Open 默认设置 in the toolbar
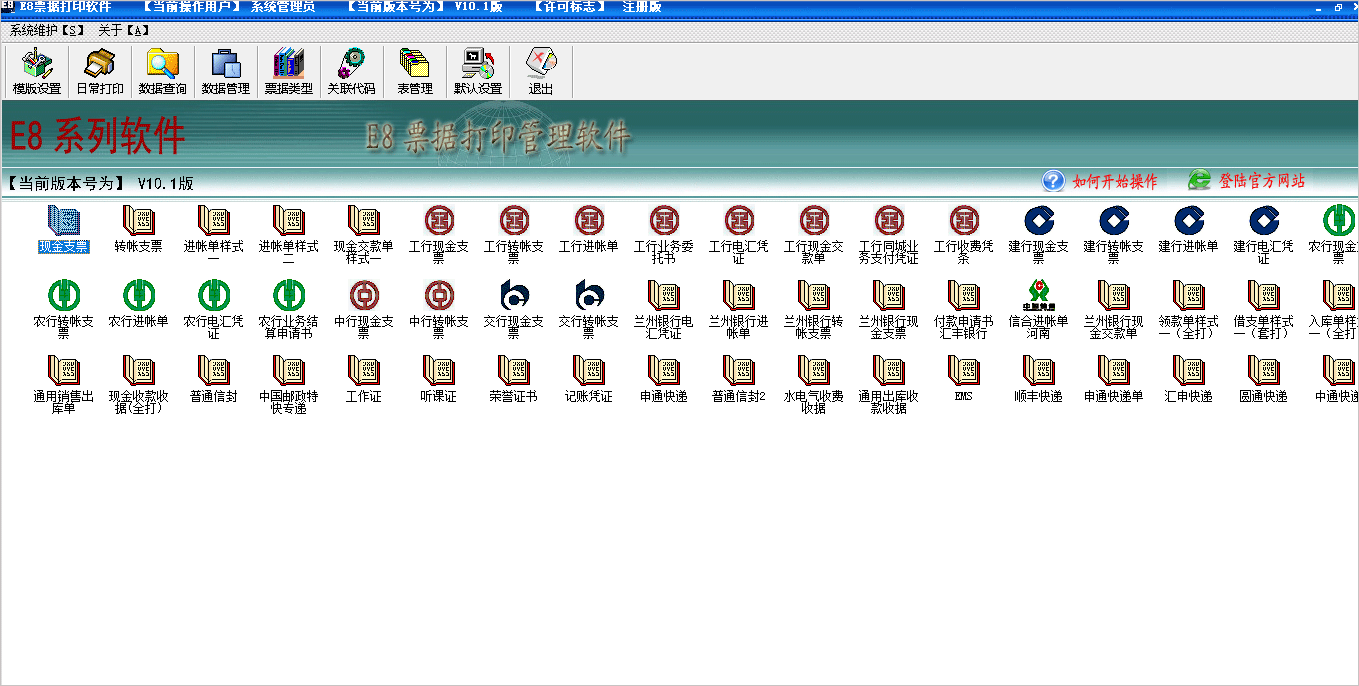1359x686 pixels. [x=477, y=72]
